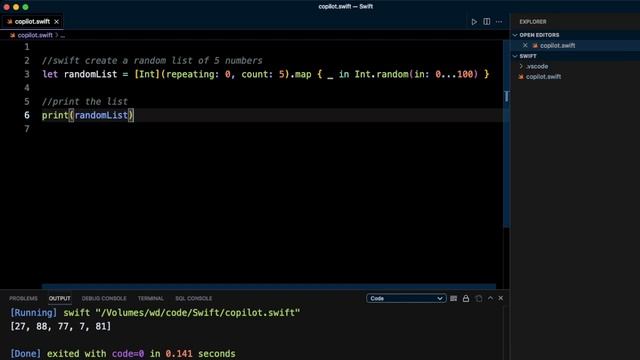640x360 pixels.
Task: Open the Code output channel dropdown
Action: [406, 298]
